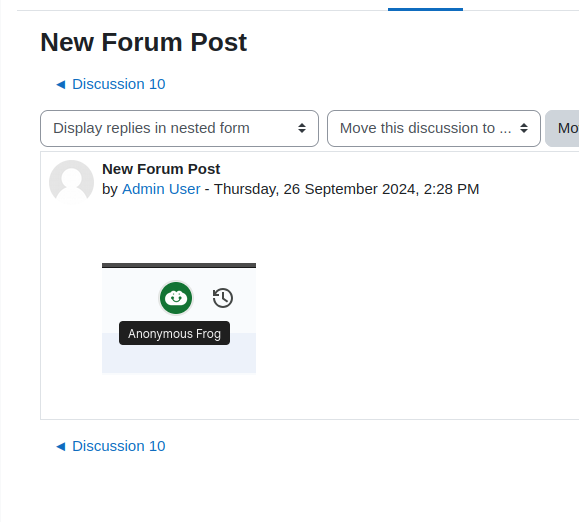The image size is (579, 522).
Task: Click the left arrow beside bottom Discussion 10
Action: click(61, 447)
